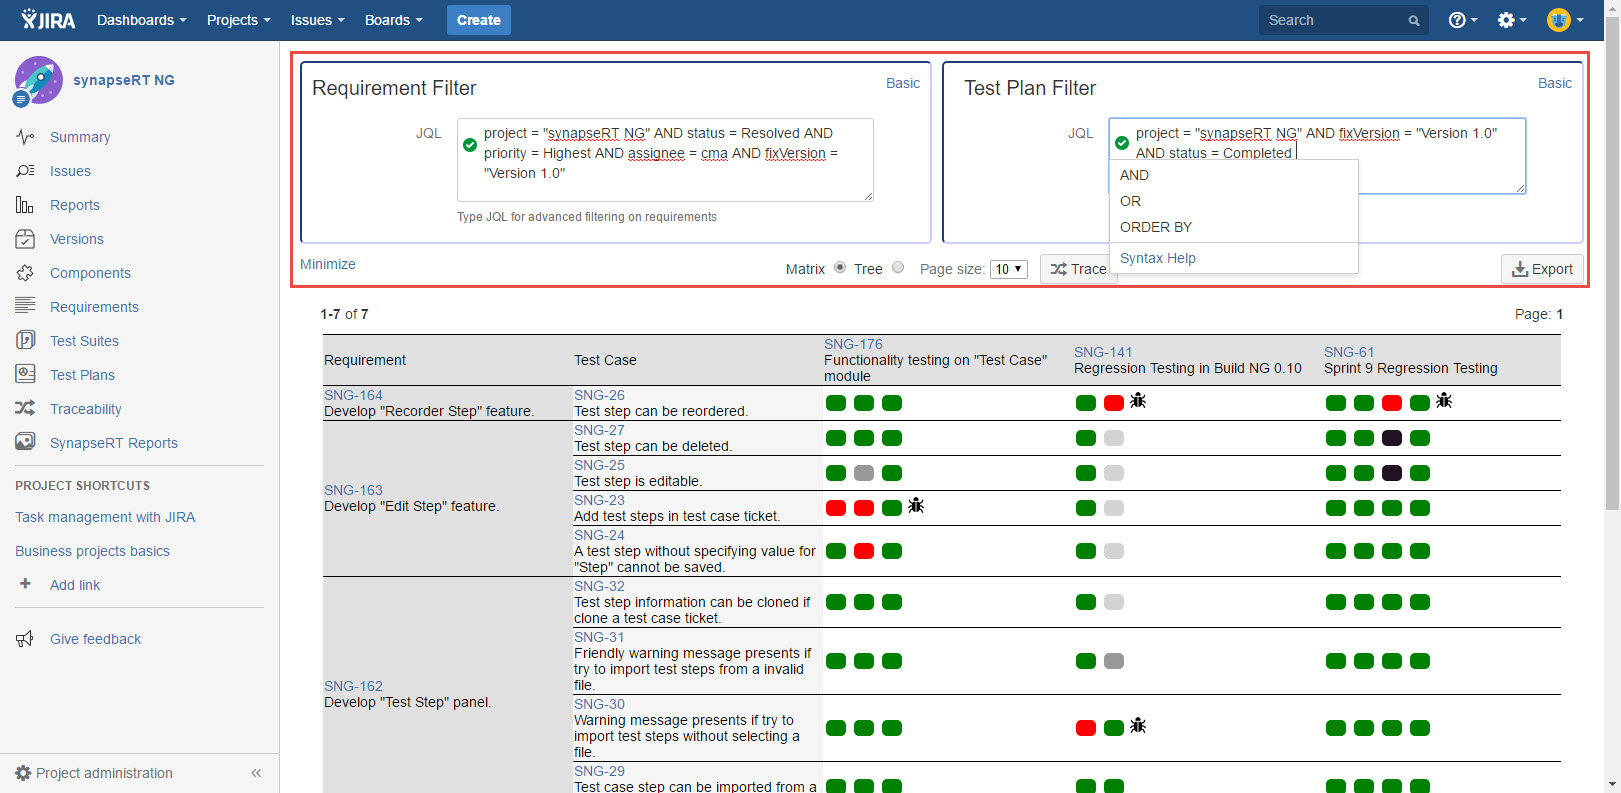Open requirement SNG-163 link
This screenshot has width=1621, height=793.
353,490
